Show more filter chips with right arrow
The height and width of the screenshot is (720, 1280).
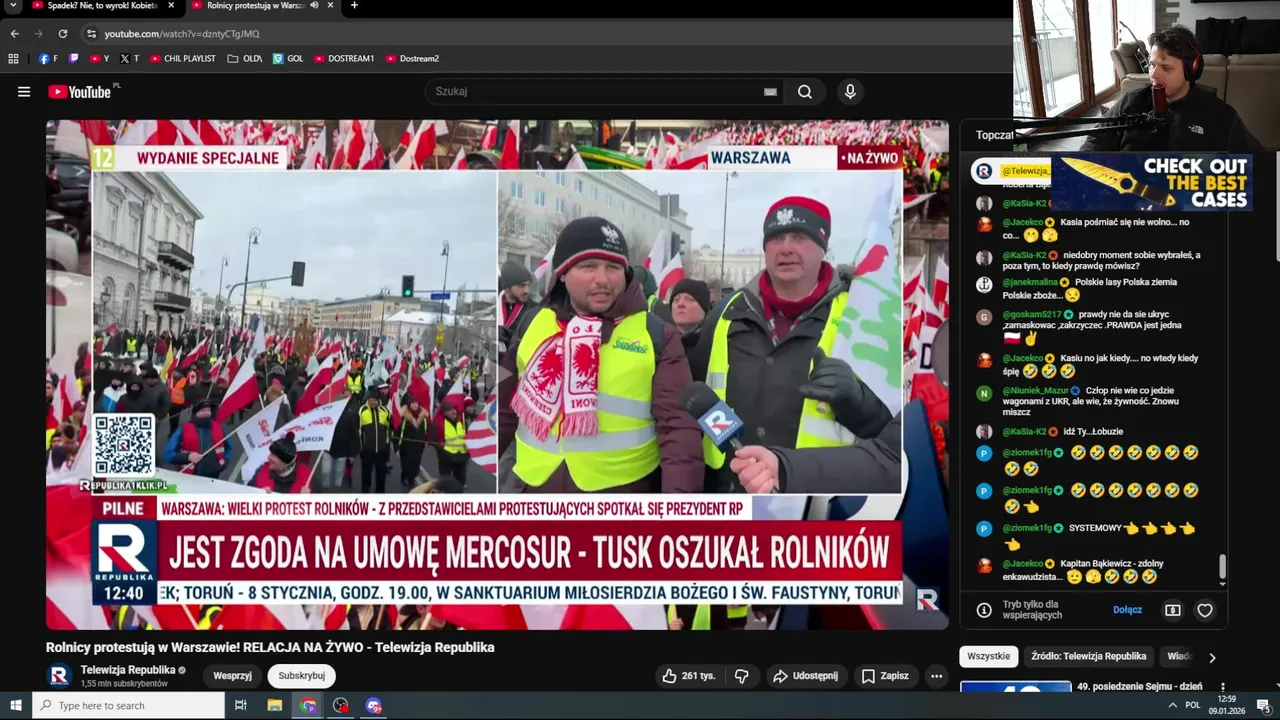click(x=1212, y=658)
